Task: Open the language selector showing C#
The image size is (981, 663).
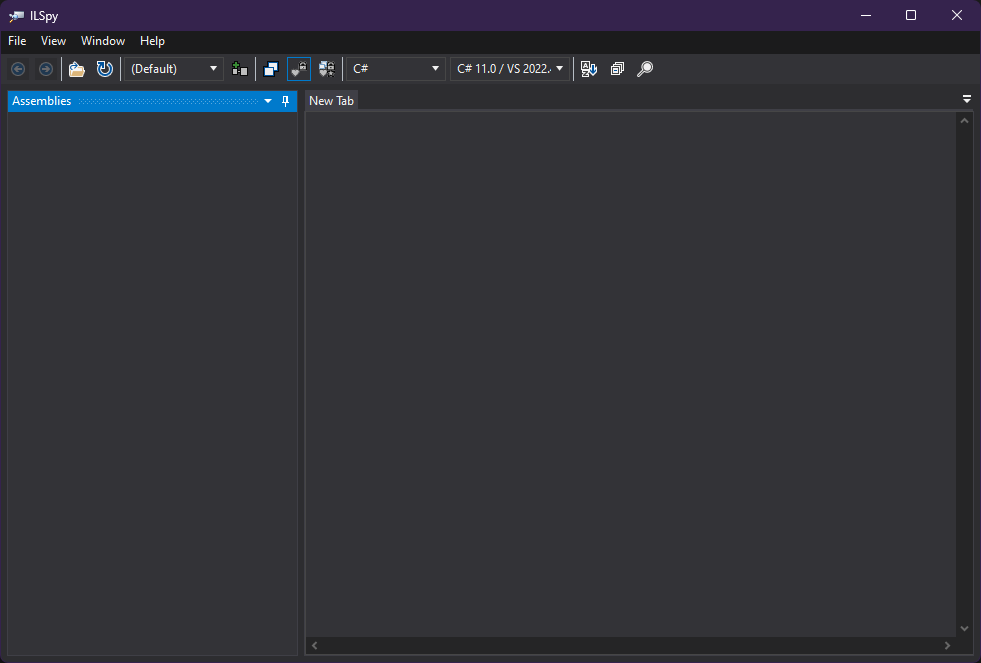Action: pyautogui.click(x=395, y=68)
